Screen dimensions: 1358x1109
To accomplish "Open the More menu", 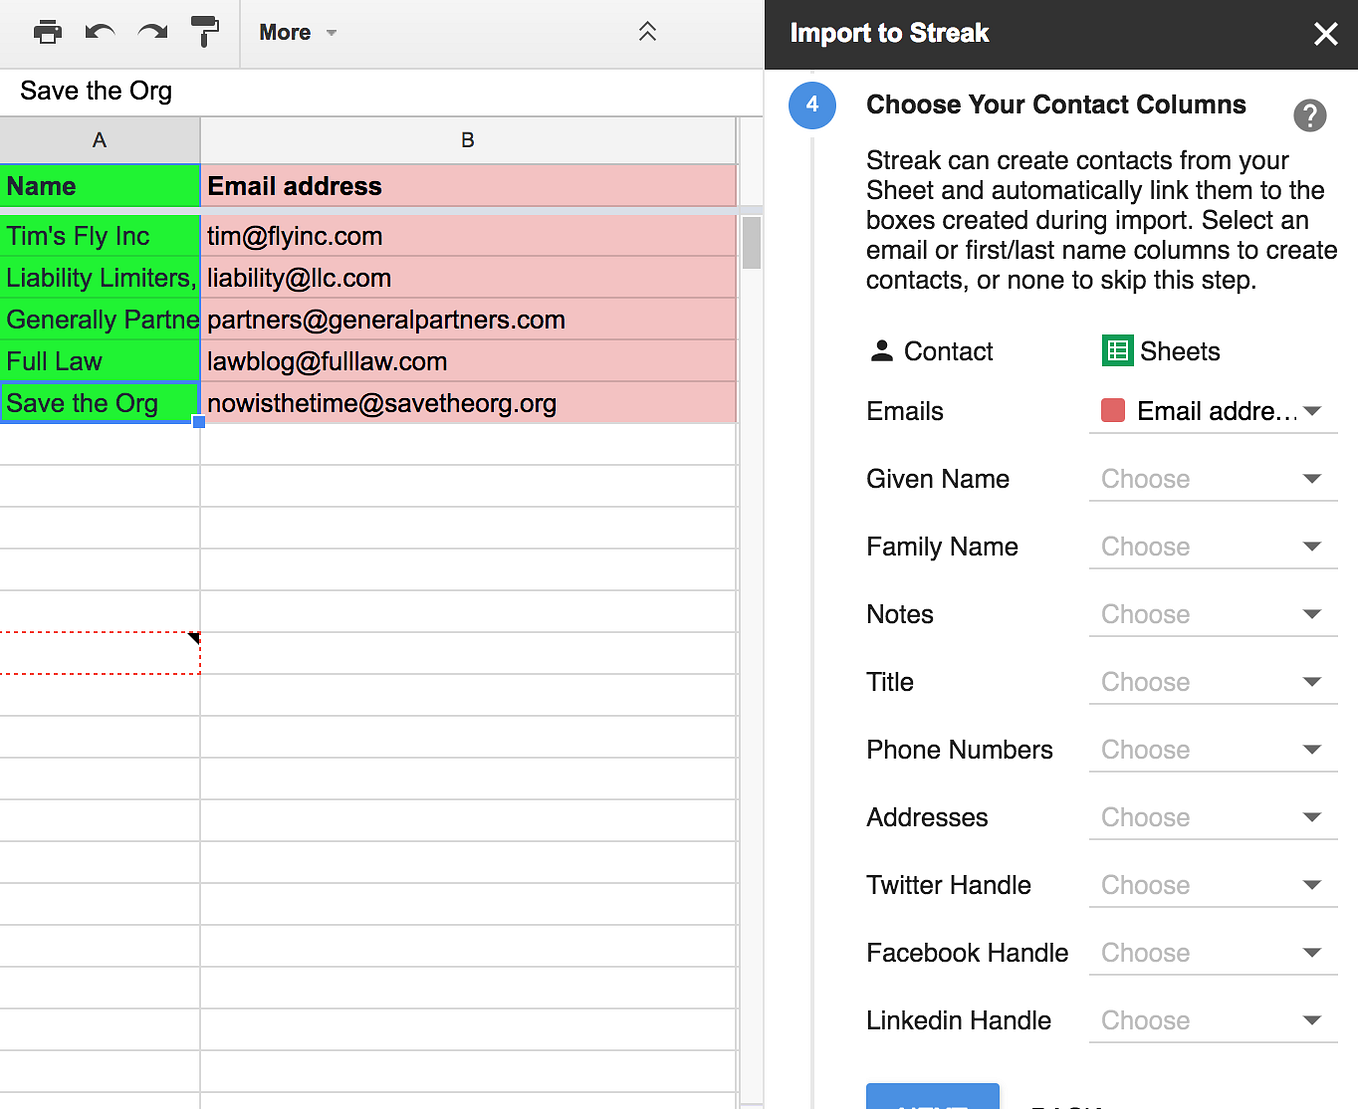I will click(x=294, y=31).
